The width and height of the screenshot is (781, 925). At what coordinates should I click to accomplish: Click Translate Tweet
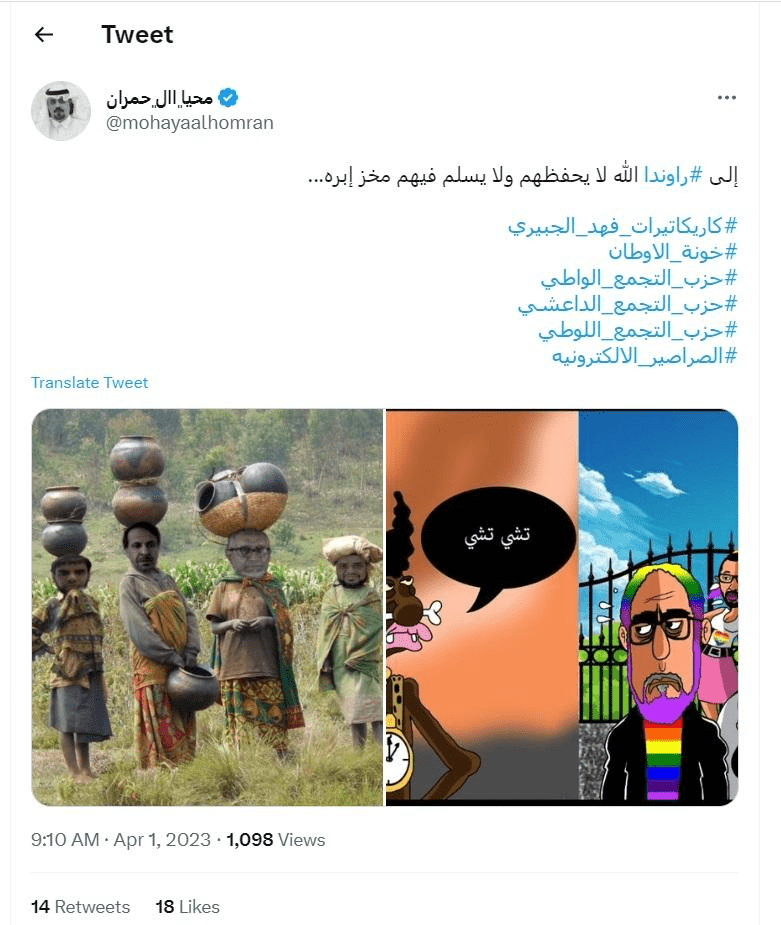[x=89, y=383]
